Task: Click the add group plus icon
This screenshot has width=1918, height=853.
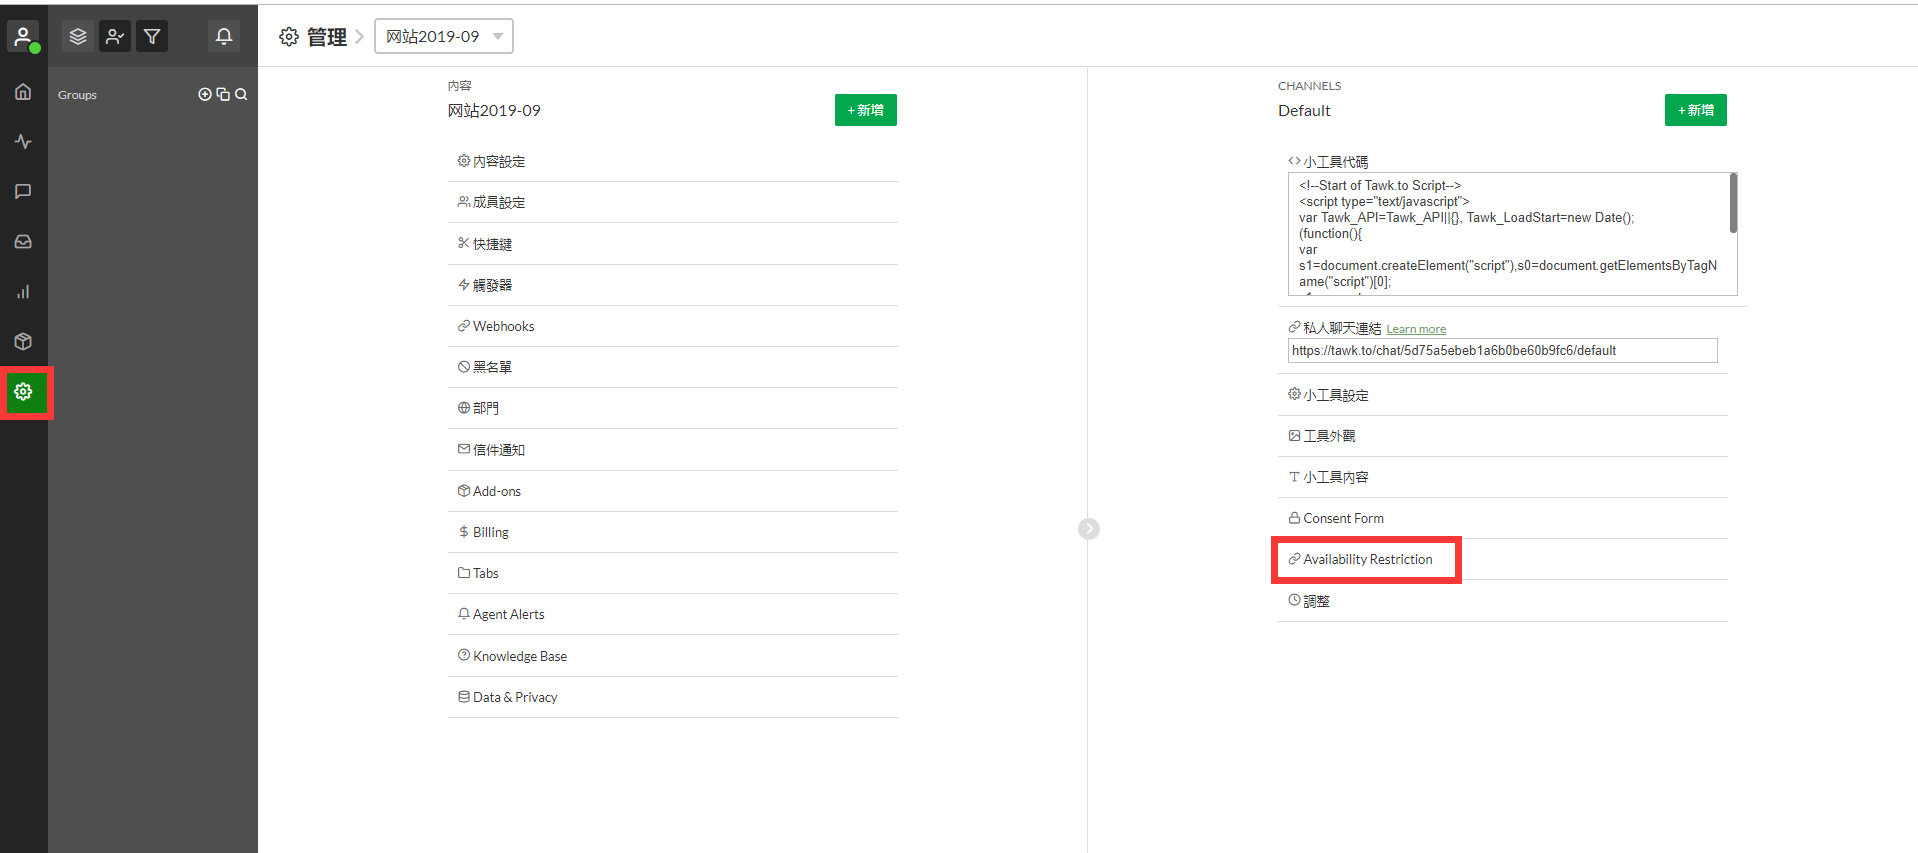Action: [205, 95]
